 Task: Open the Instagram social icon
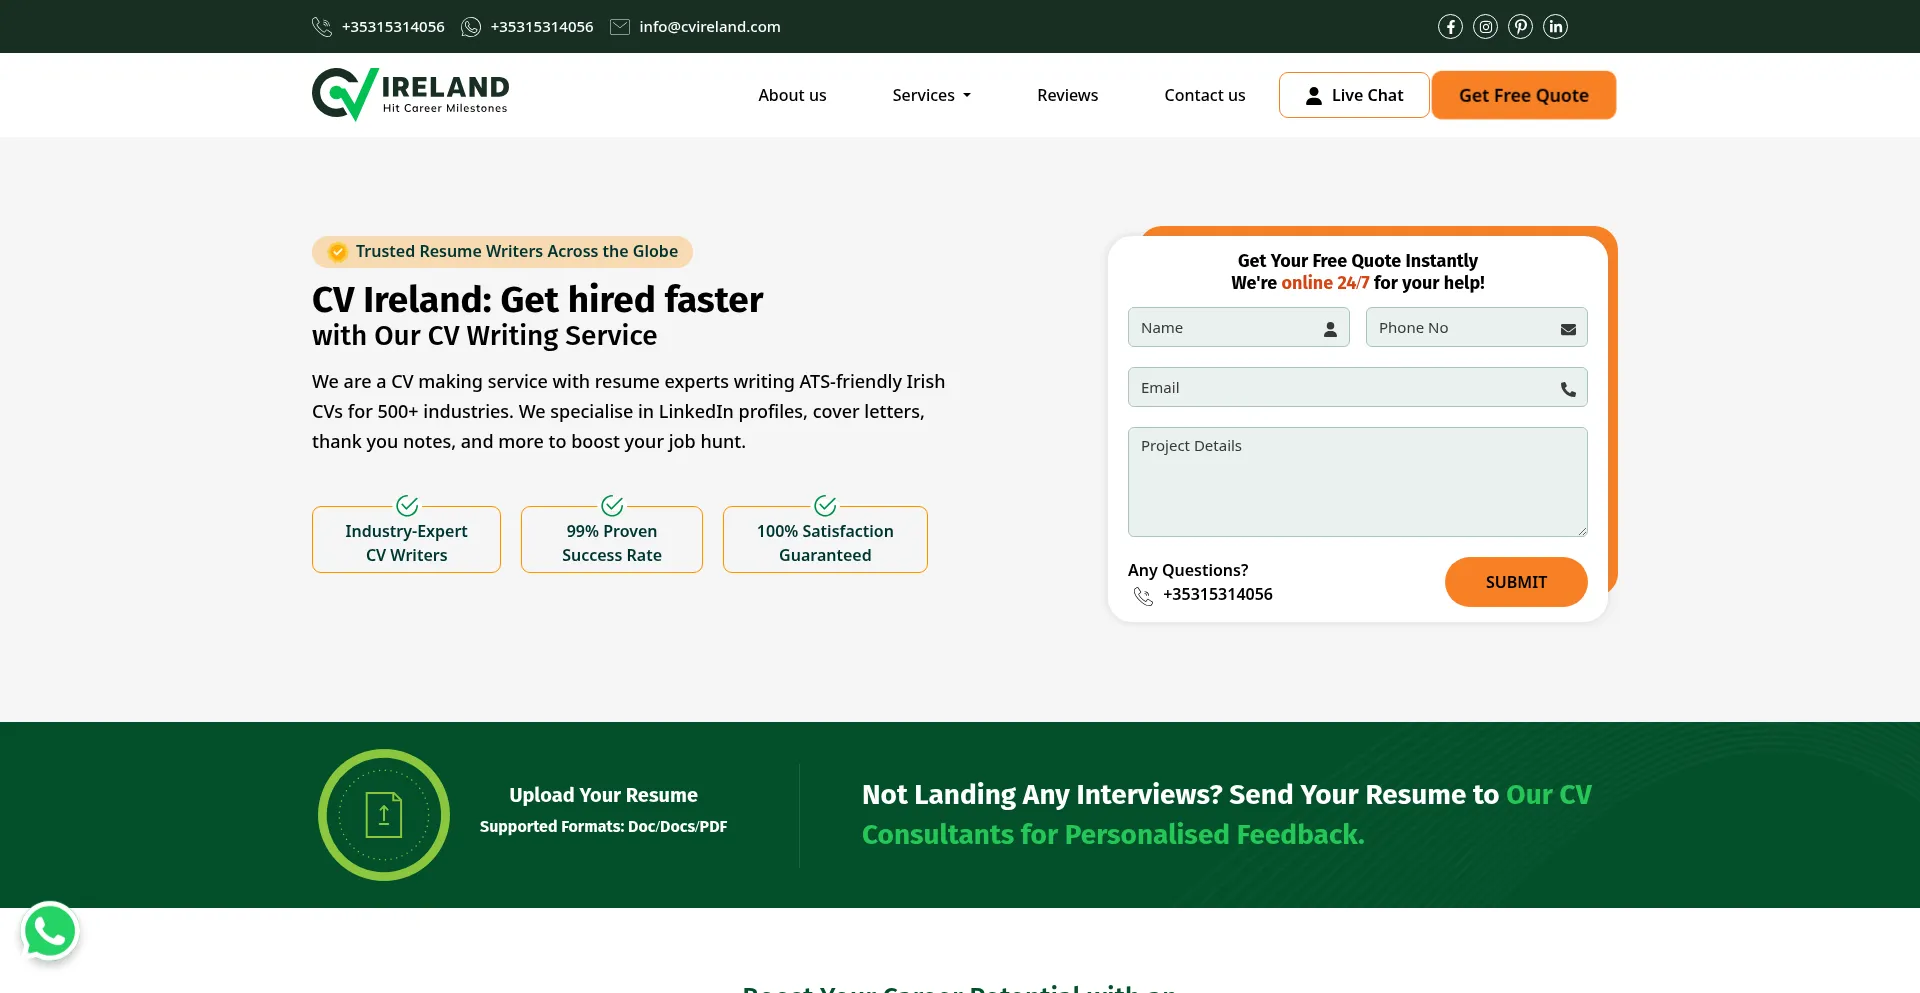1485,27
